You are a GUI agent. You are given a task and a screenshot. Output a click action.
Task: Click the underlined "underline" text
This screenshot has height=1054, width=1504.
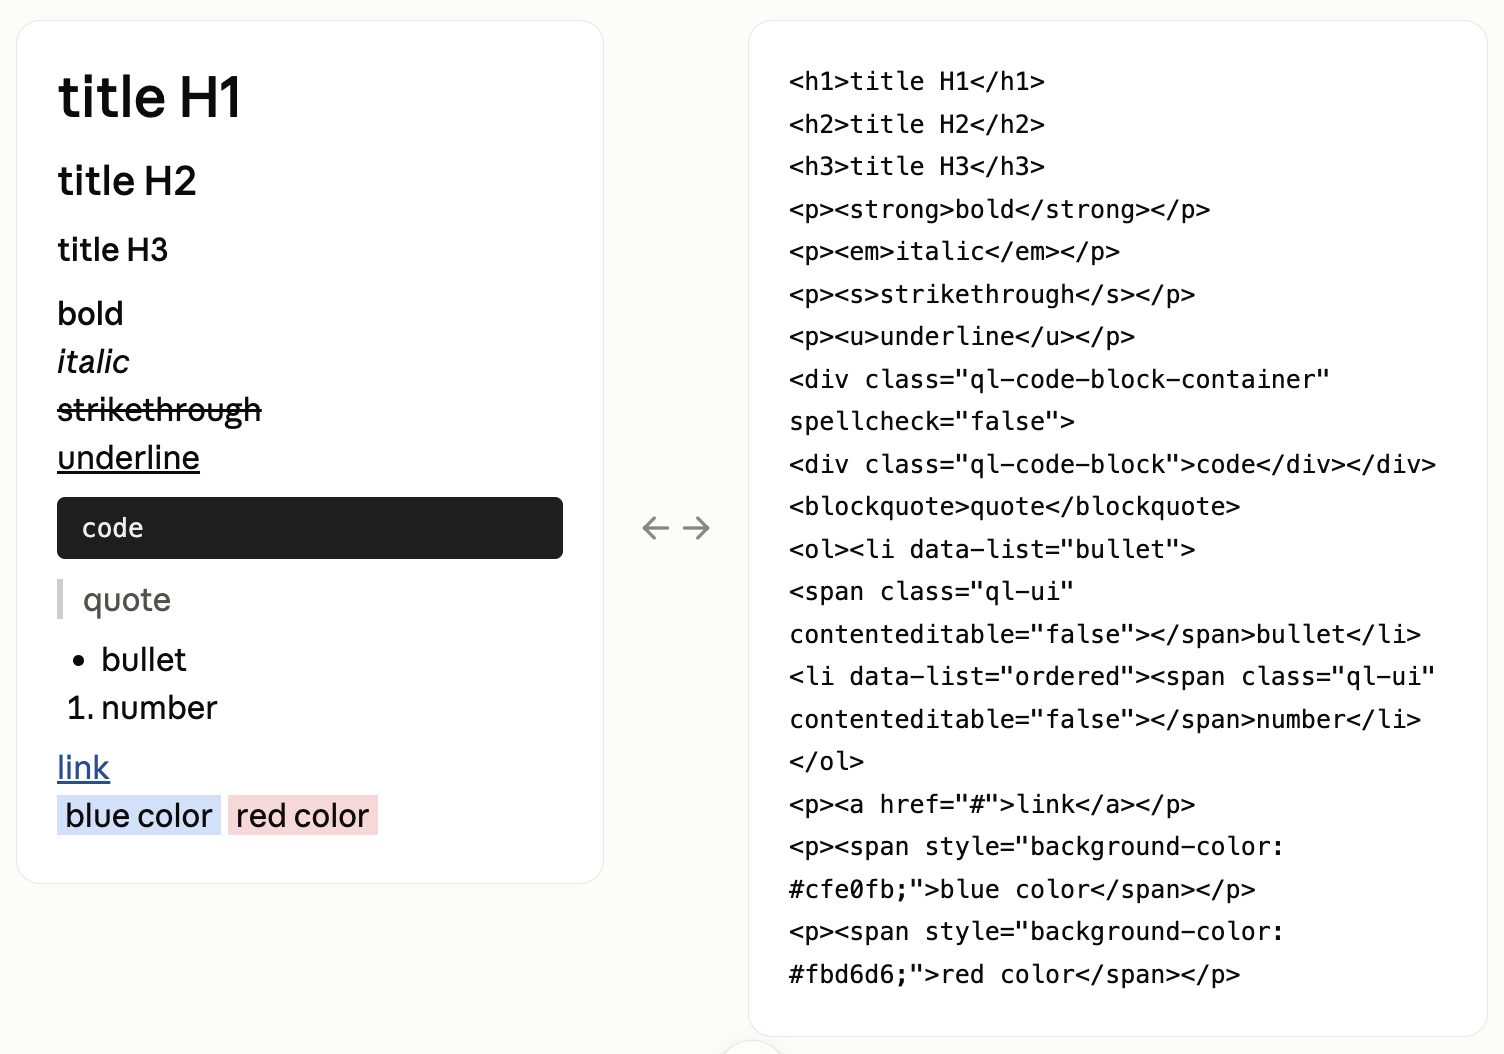tap(128, 458)
